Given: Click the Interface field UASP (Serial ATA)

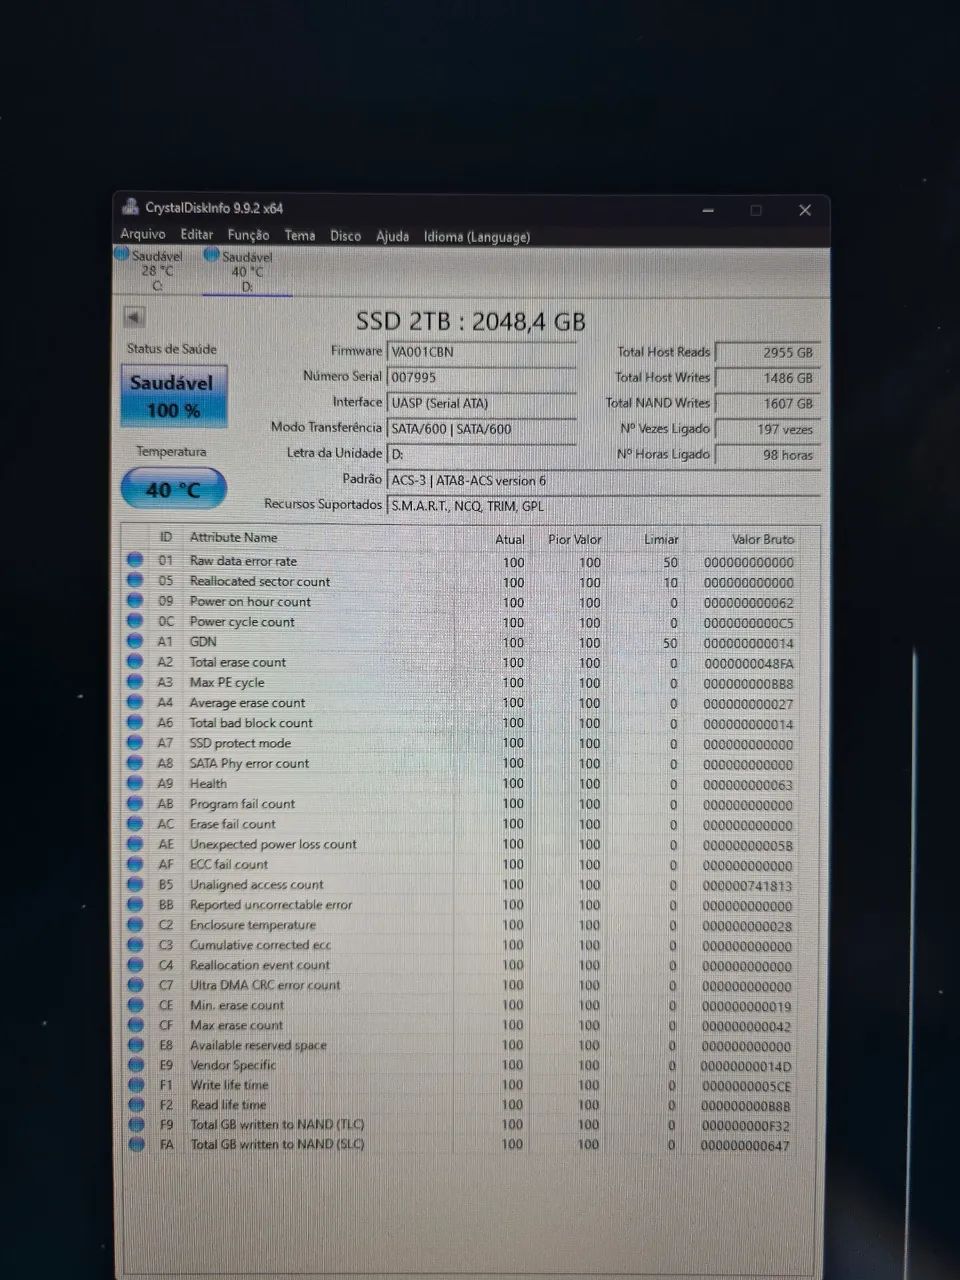Looking at the screenshot, I should point(481,404).
